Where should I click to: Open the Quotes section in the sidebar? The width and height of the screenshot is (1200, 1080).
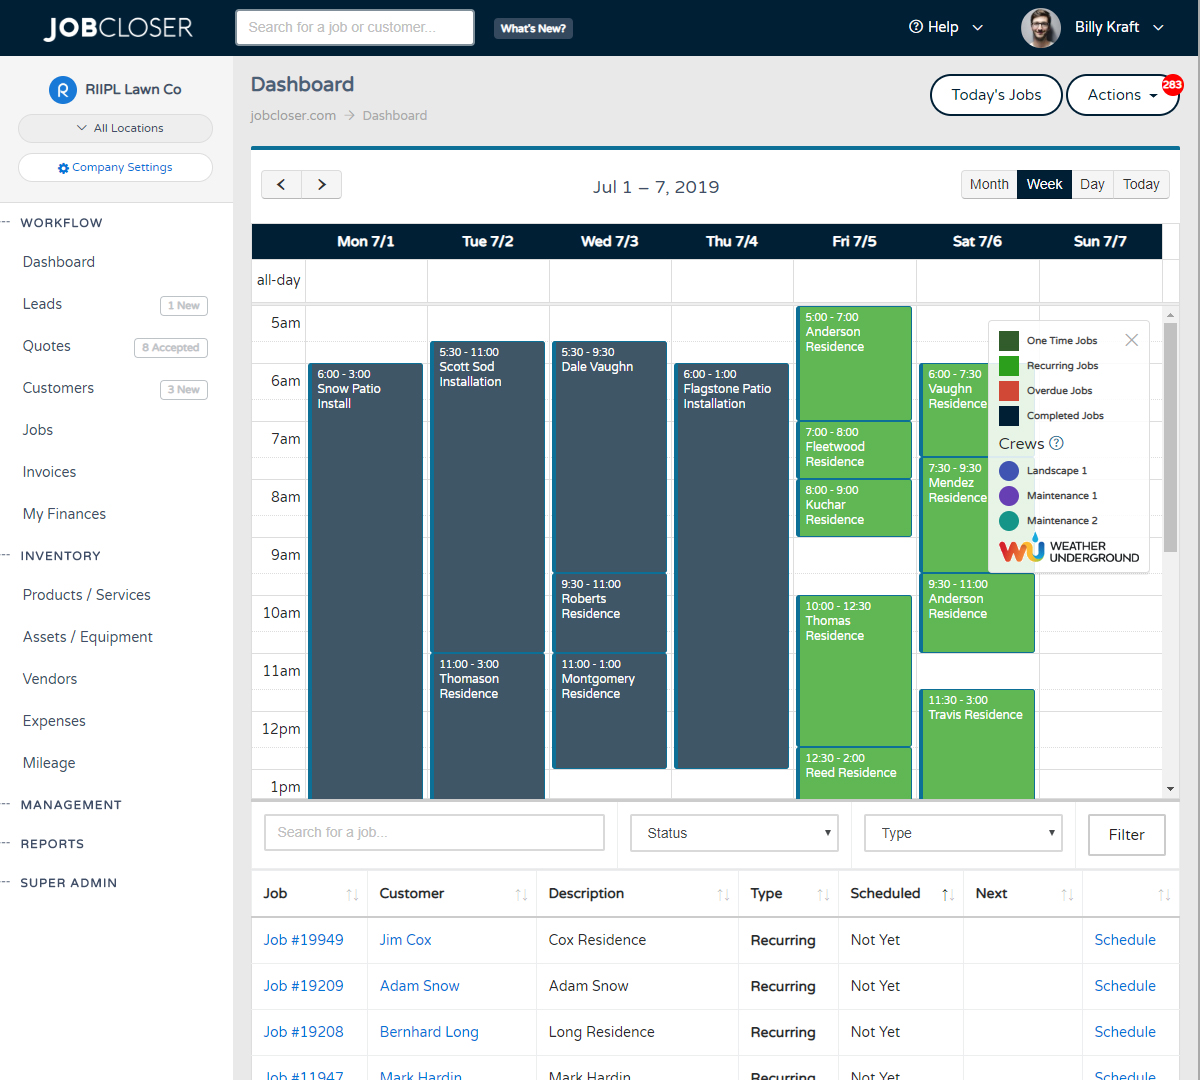click(46, 346)
